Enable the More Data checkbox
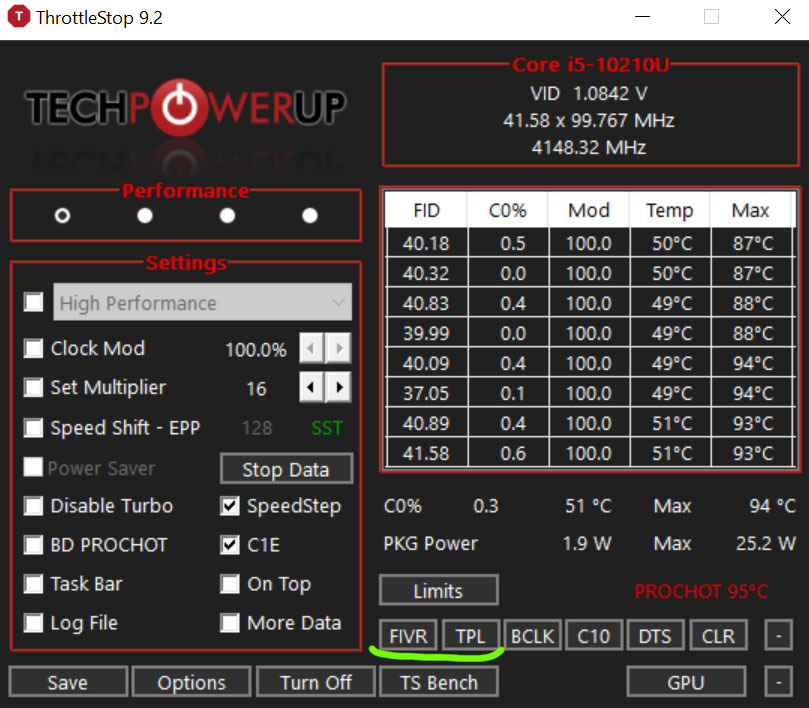809x708 pixels. click(x=230, y=623)
